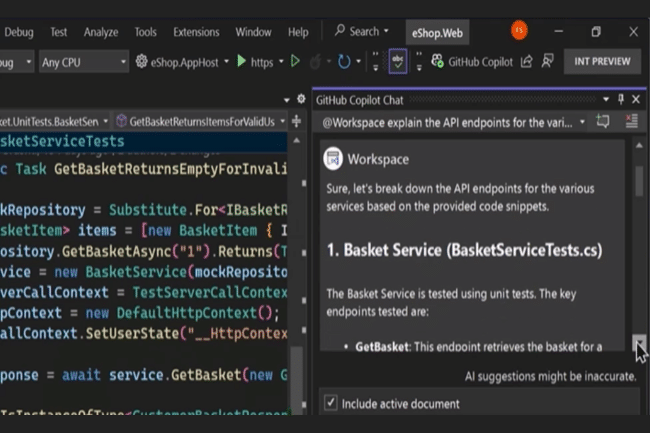Viewport: 650px width, 433px height.
Task: Open the Extensions menu
Action: [196, 32]
